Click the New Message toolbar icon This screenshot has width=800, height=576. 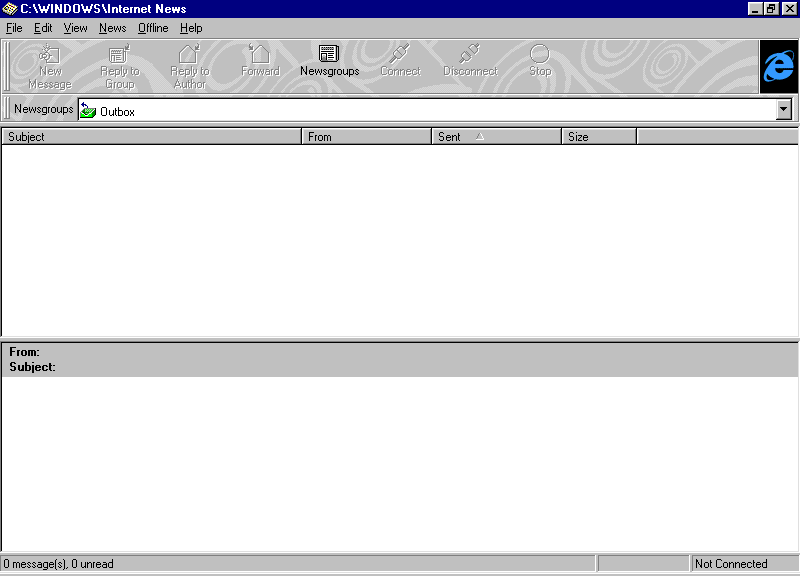pyautogui.click(x=49, y=54)
